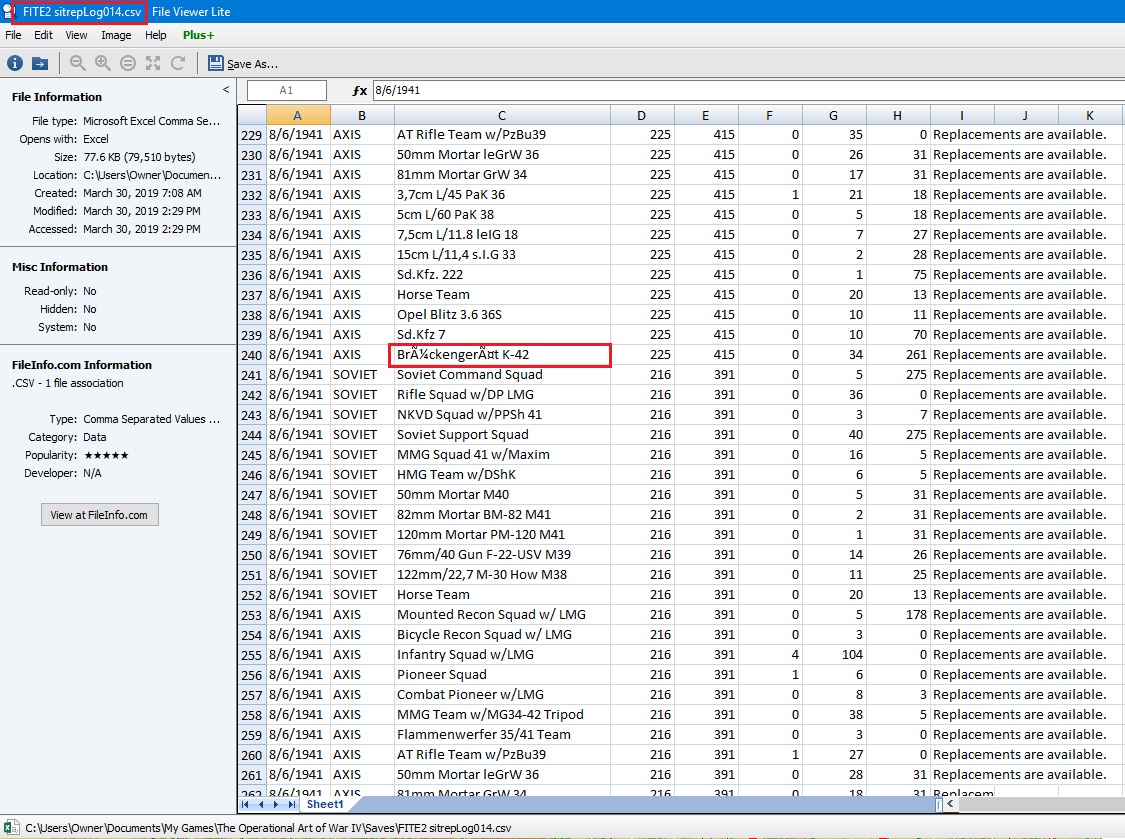Click the Modified date value in File Information
The width and height of the screenshot is (1125, 839).
tap(142, 211)
